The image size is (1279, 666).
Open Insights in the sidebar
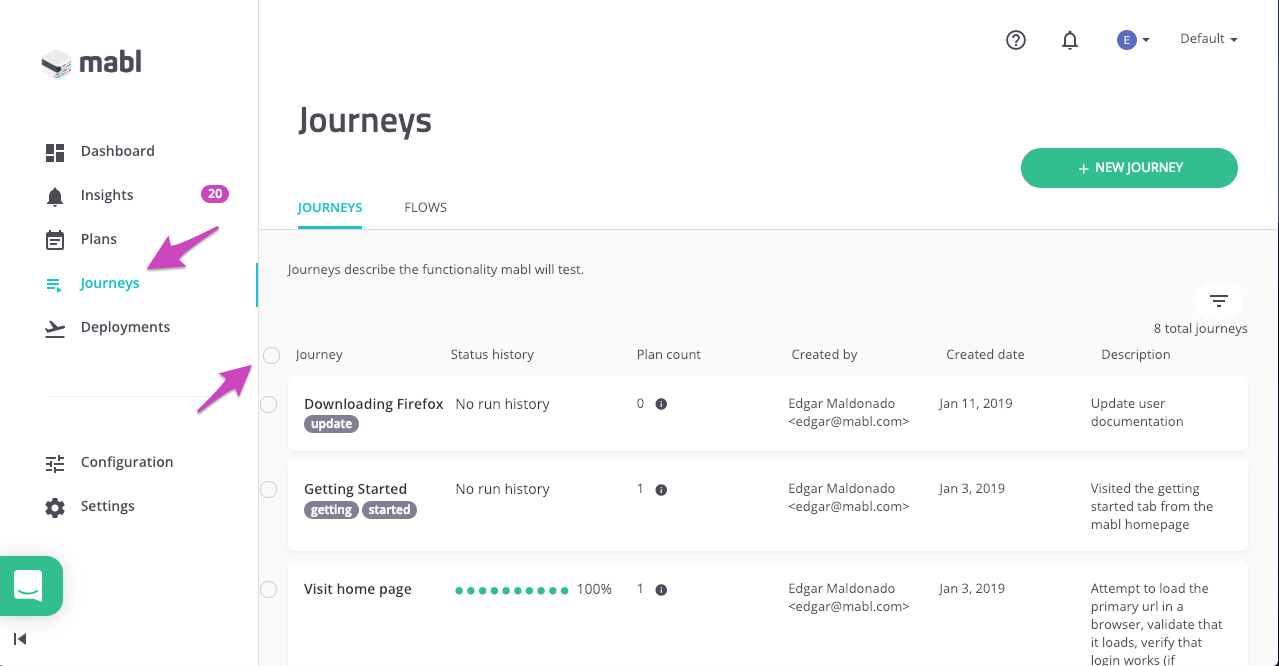107,195
